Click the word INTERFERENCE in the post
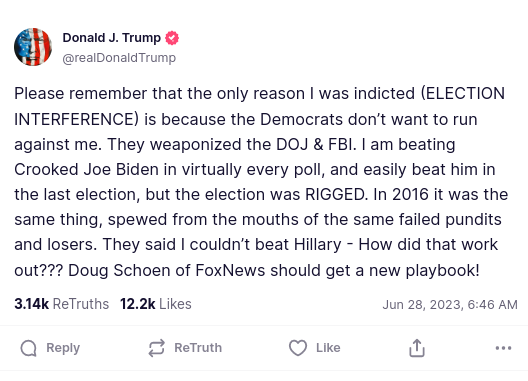The image size is (528, 381). 76,119
